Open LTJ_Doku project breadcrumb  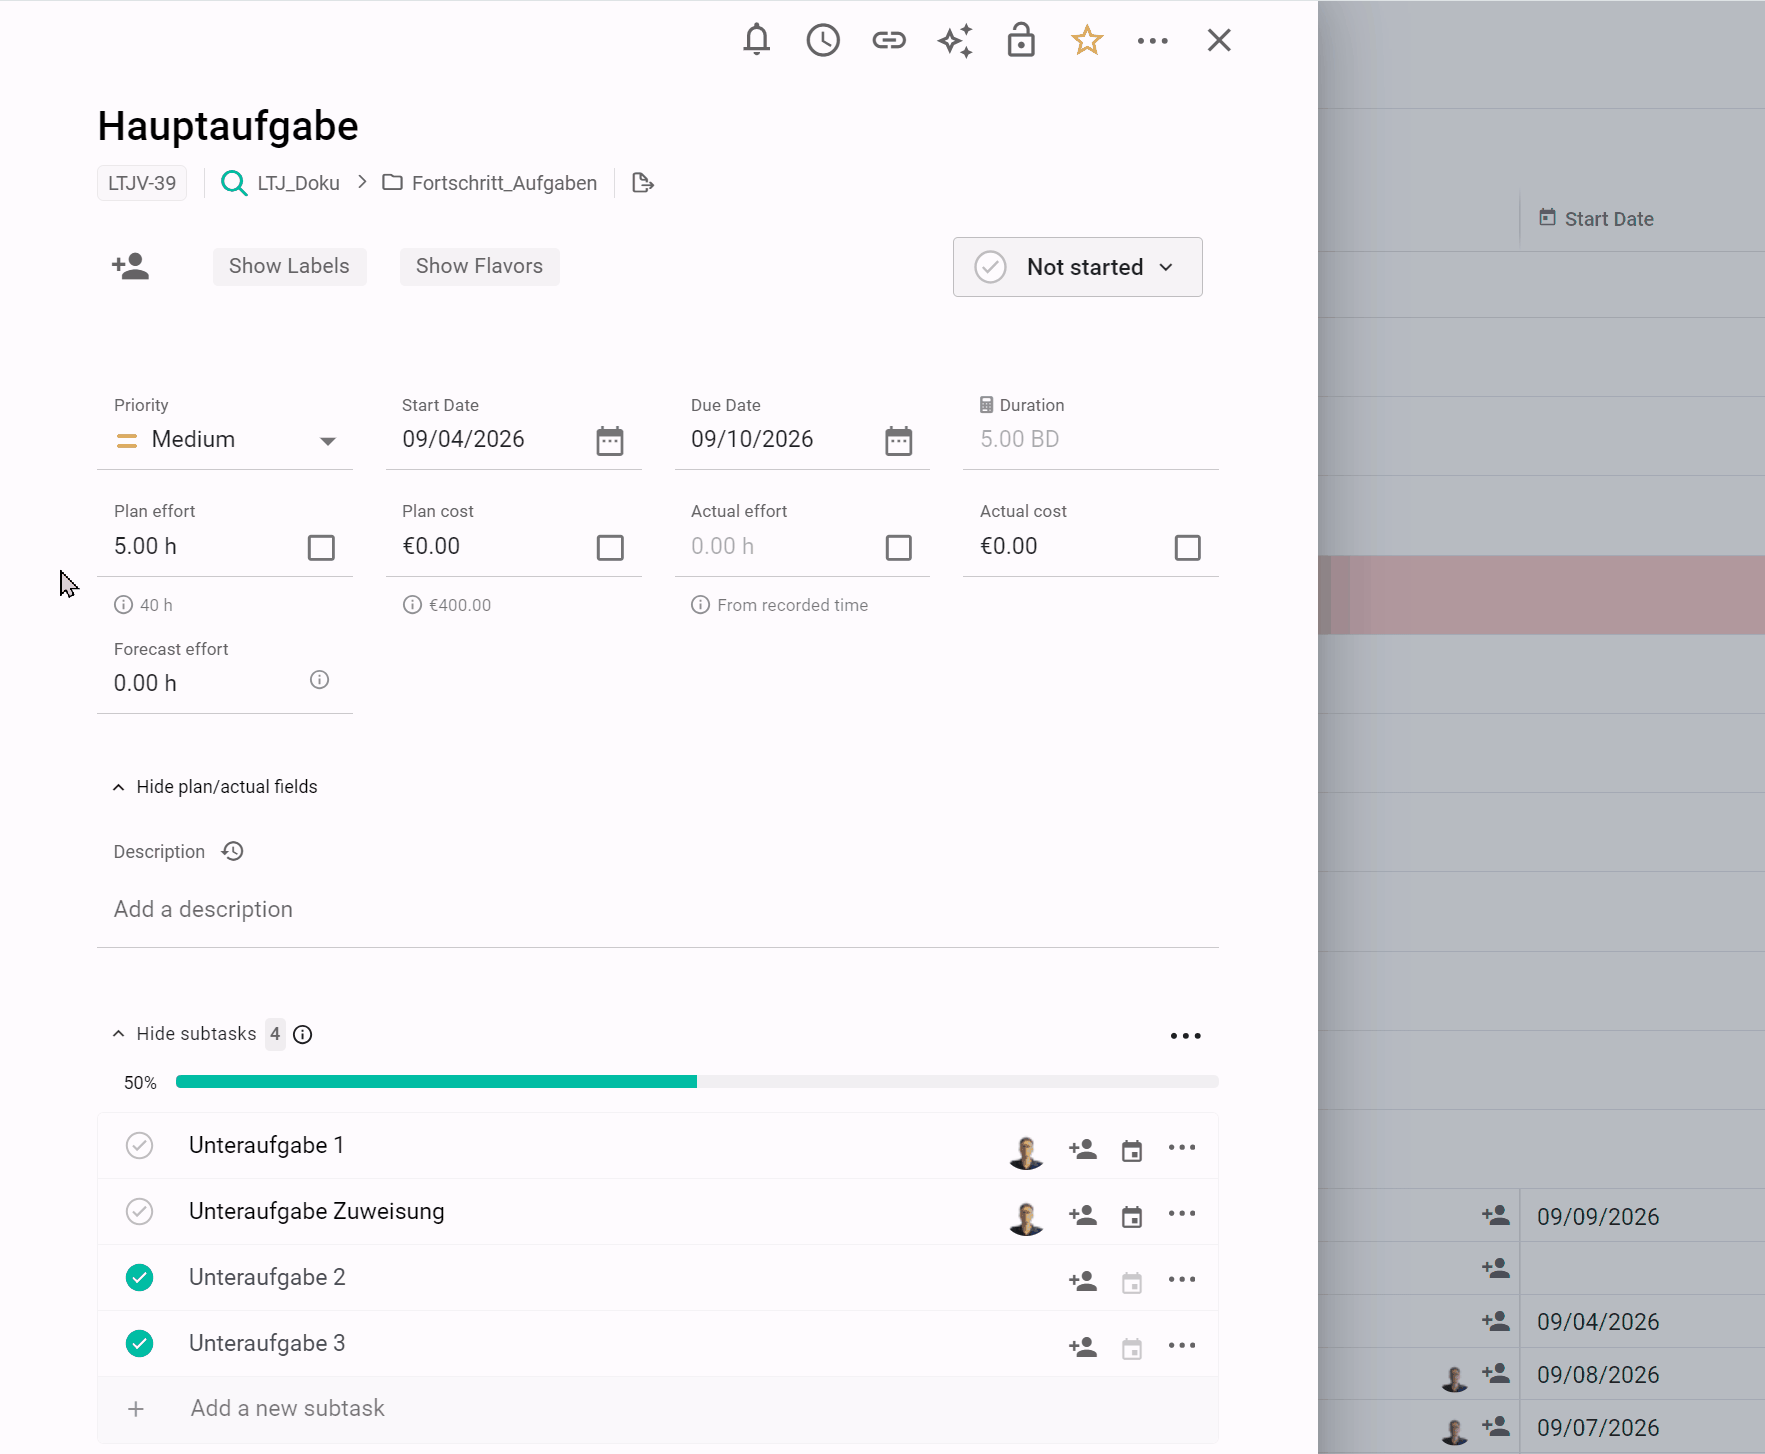click(281, 183)
